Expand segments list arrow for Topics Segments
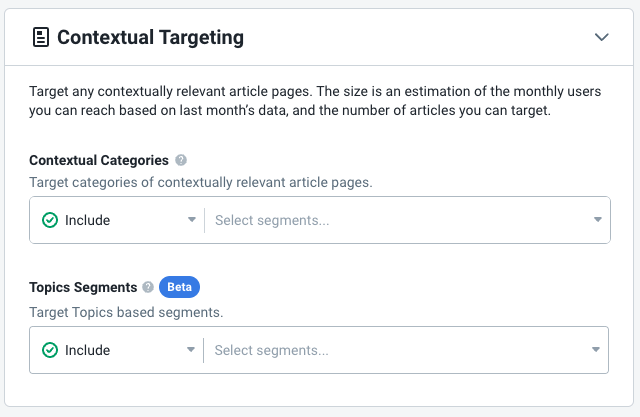The image size is (640, 417). pyautogui.click(x=596, y=350)
